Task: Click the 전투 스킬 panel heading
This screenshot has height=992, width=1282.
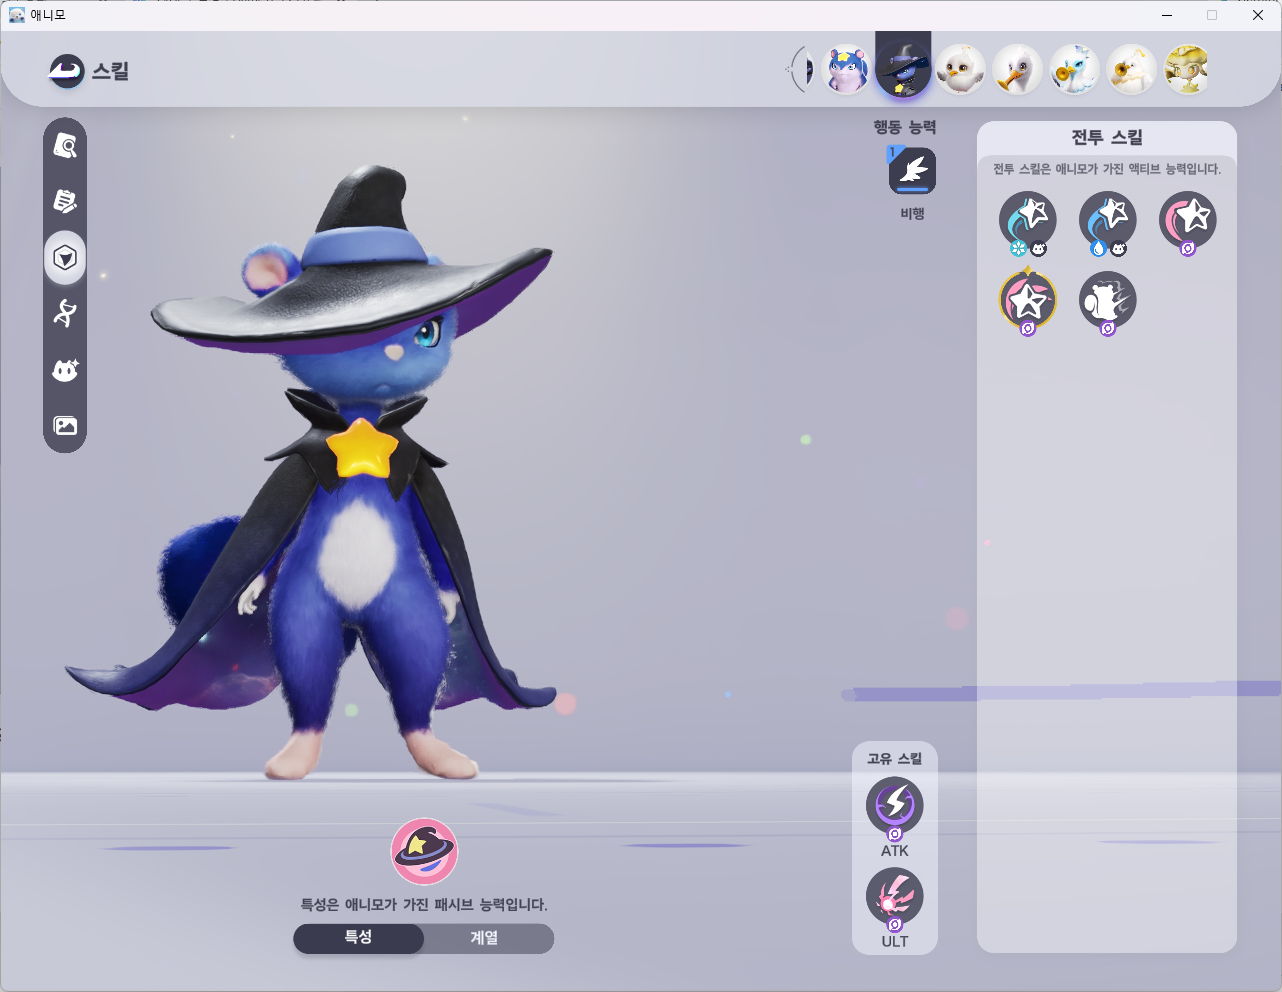Action: click(x=1107, y=138)
